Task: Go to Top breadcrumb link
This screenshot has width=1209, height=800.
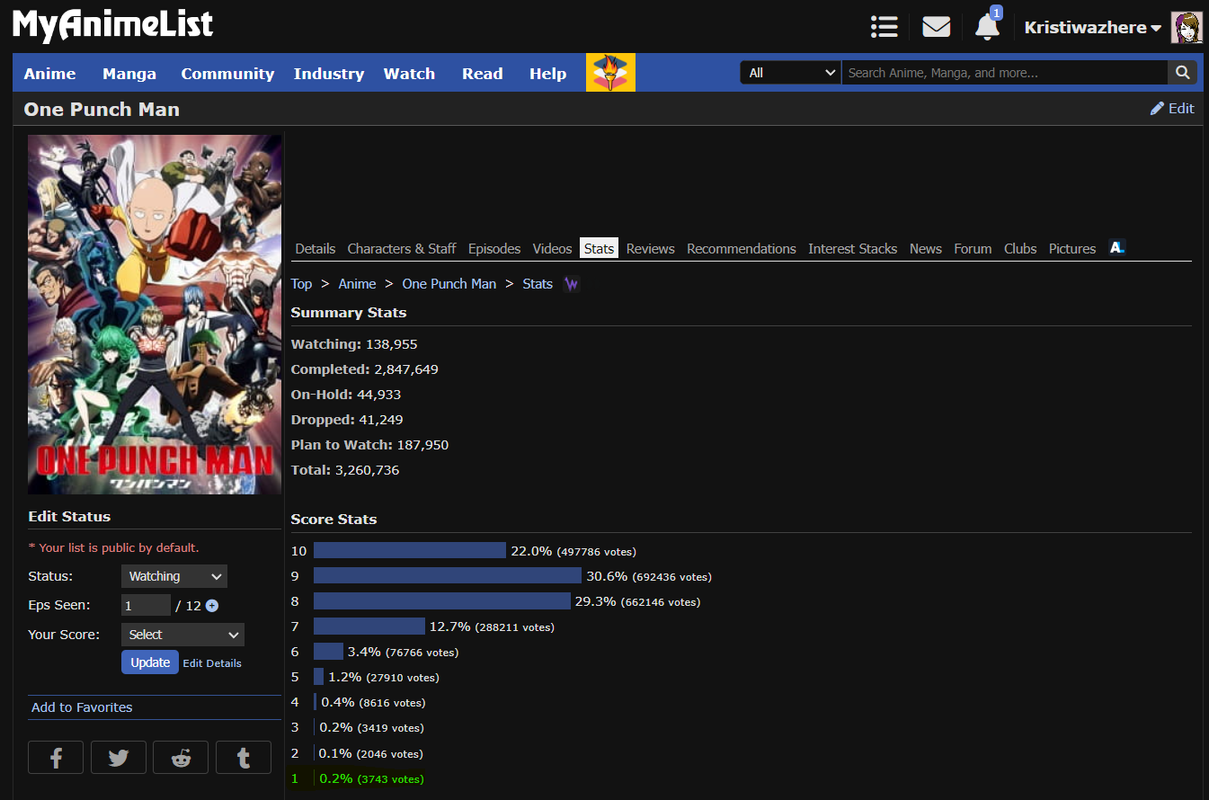Action: point(301,284)
